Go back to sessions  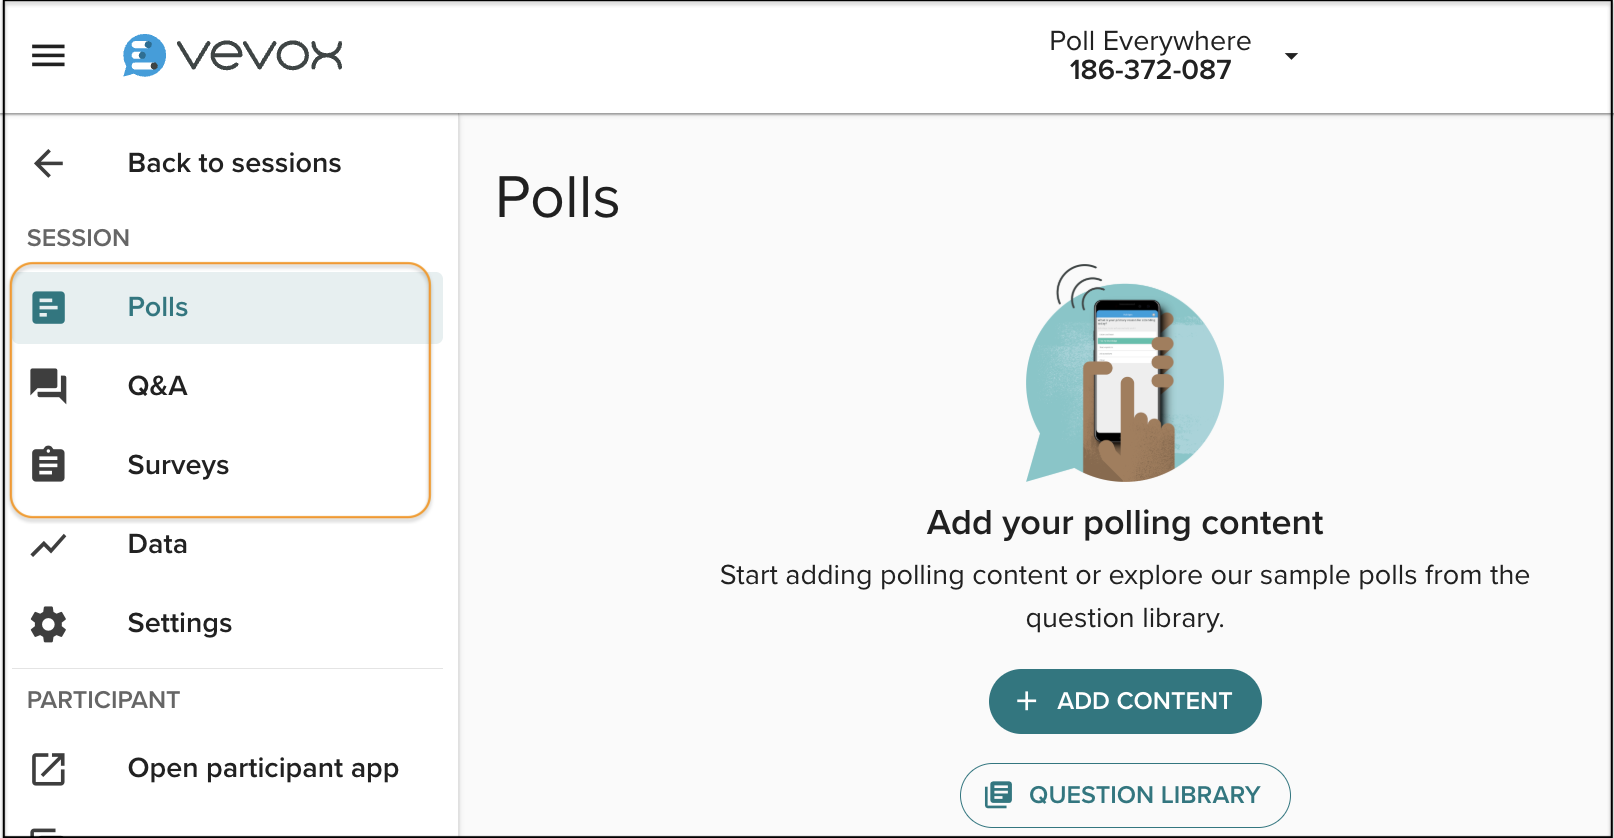(x=234, y=163)
